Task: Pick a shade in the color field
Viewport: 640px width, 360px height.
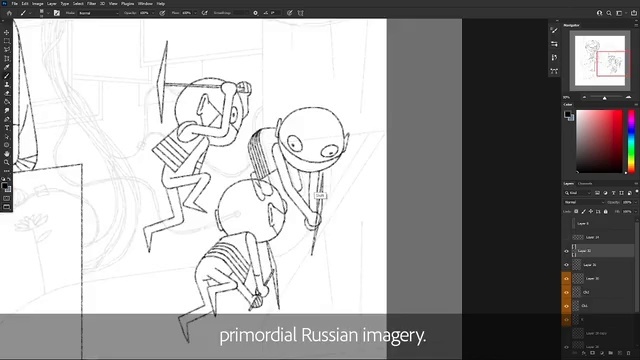Action: (x=599, y=141)
